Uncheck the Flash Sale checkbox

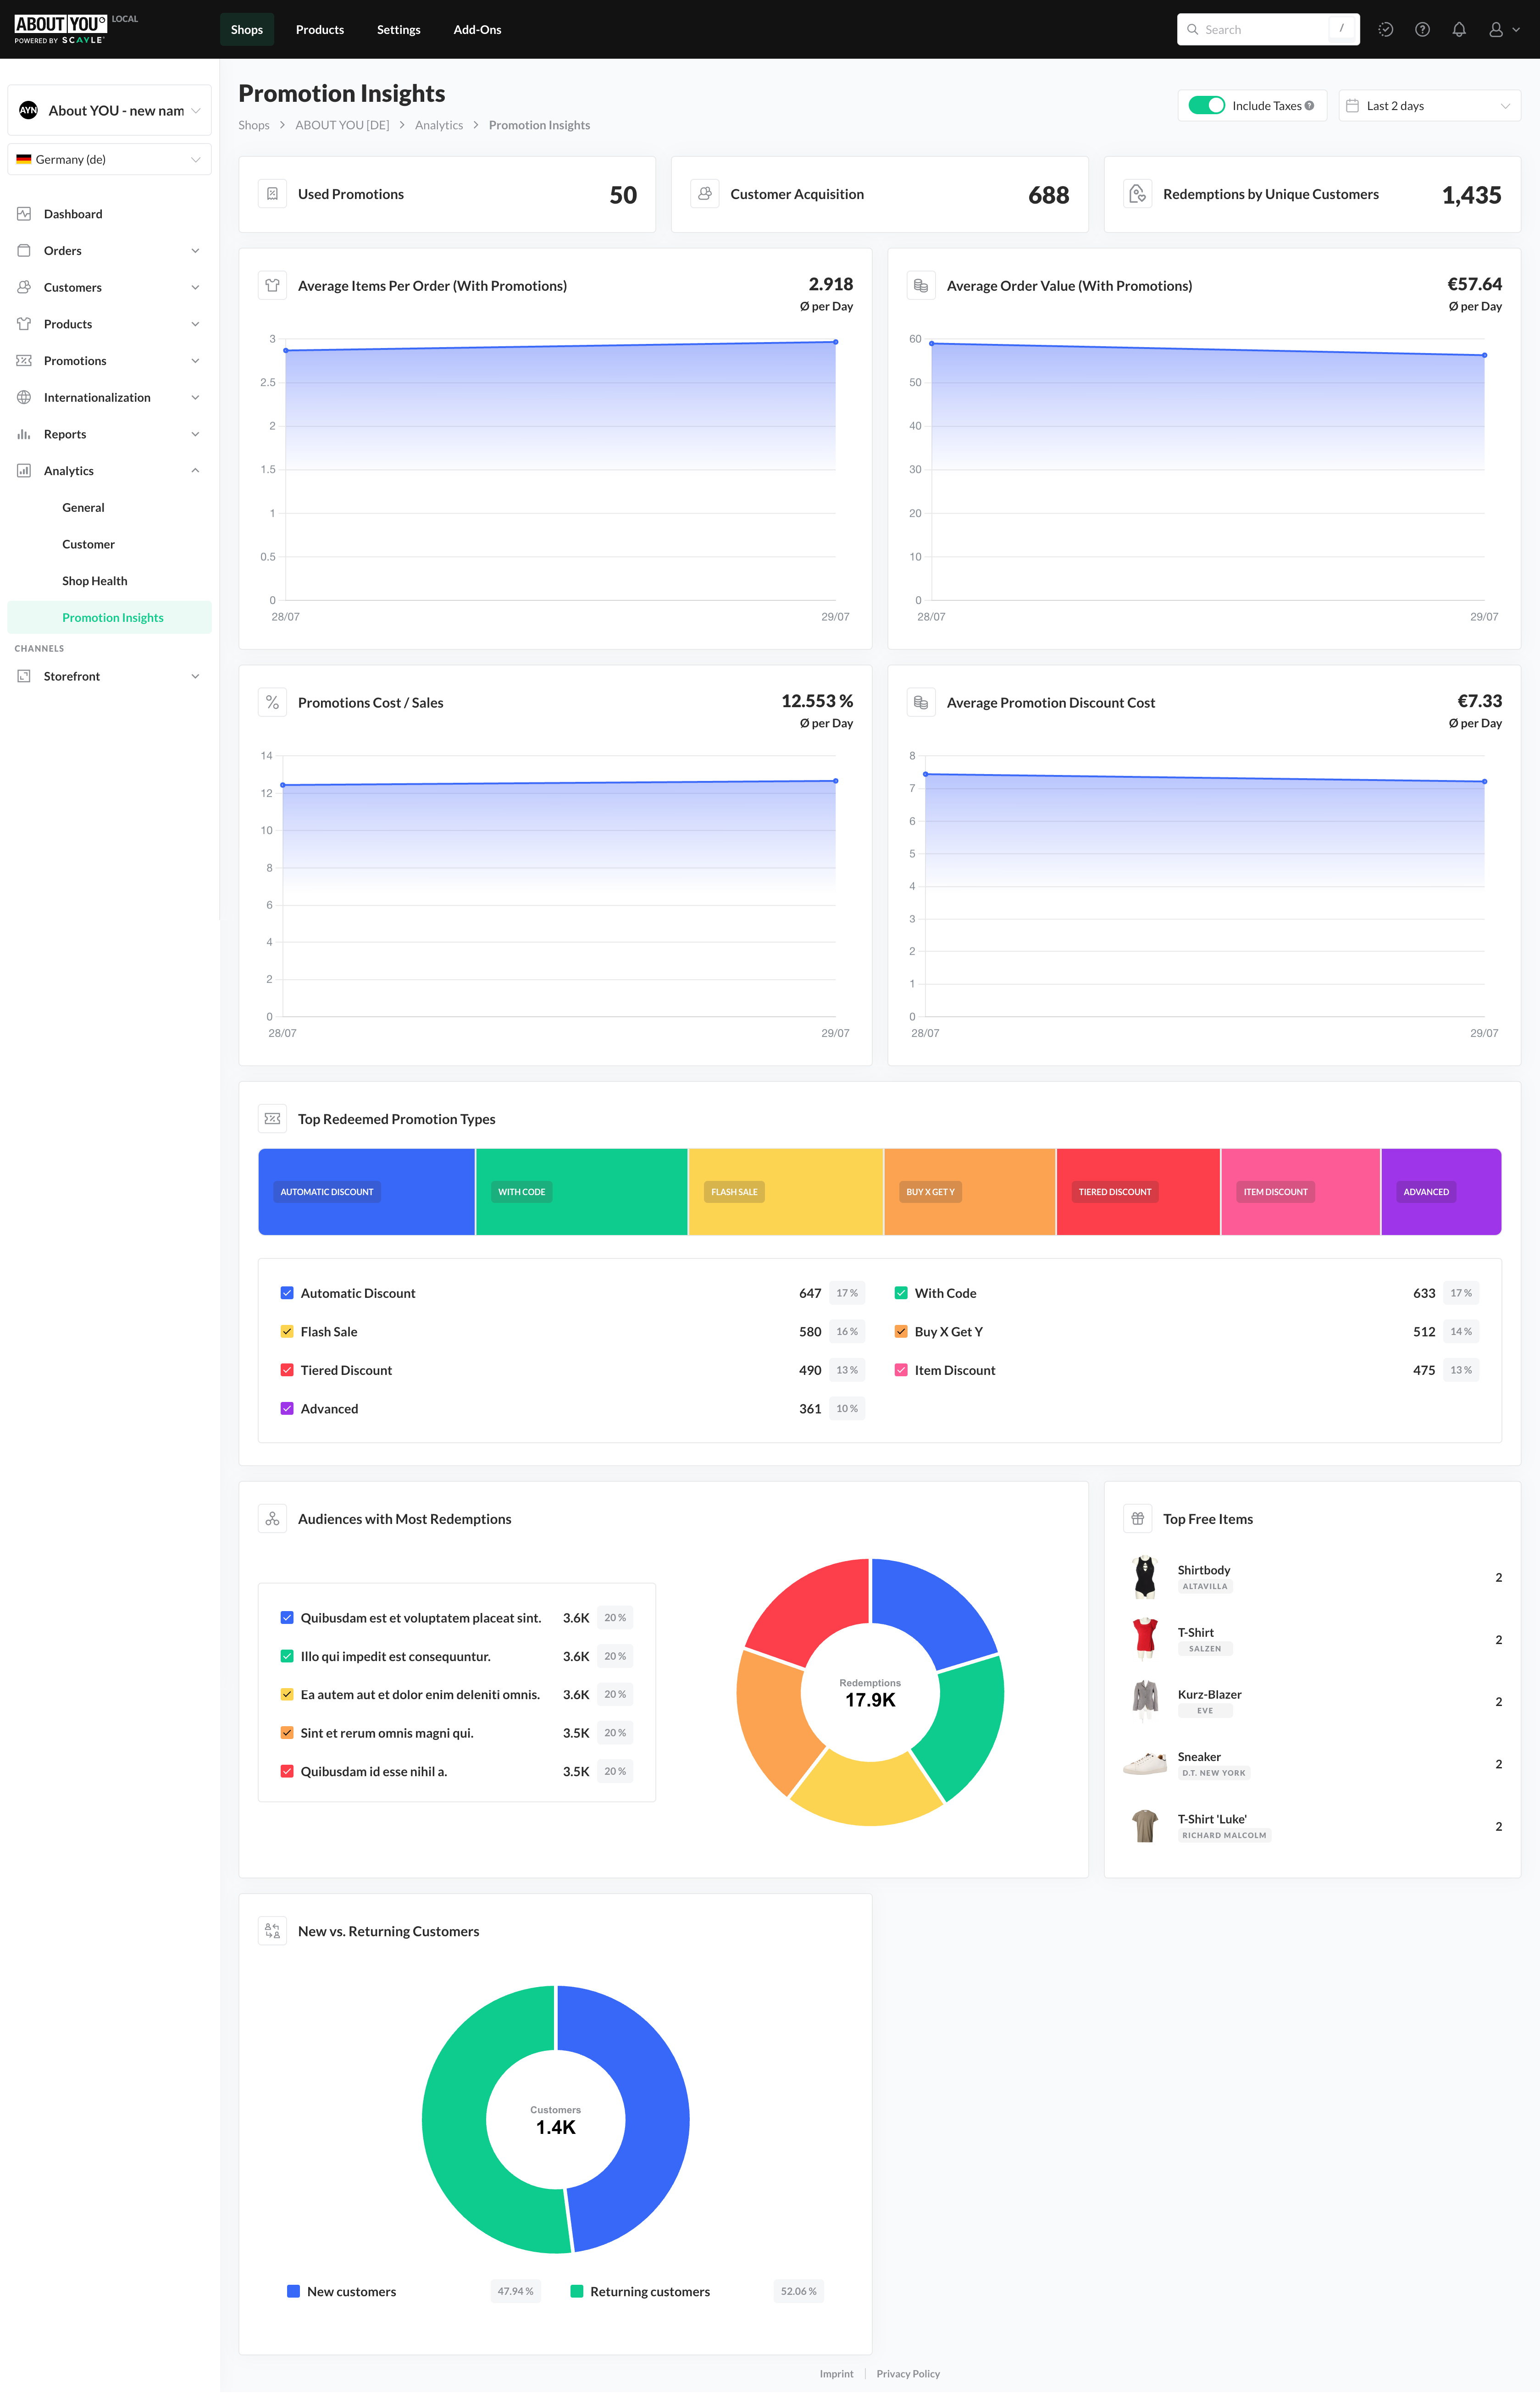point(287,1331)
